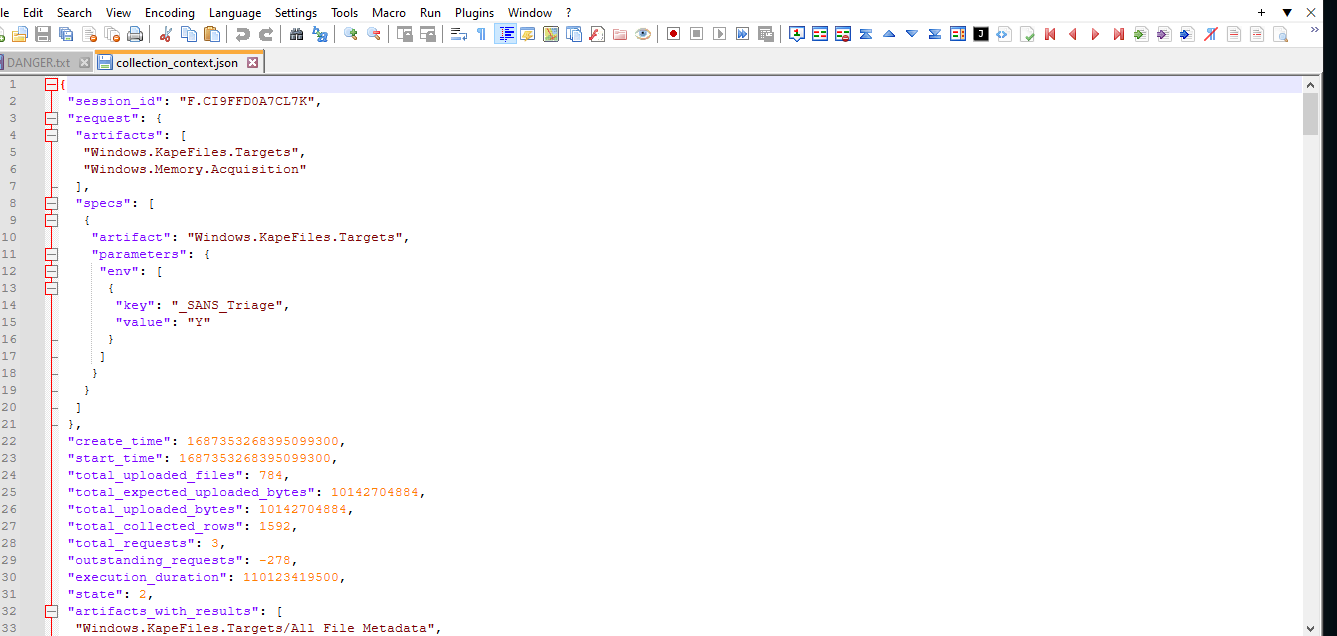Click the Zoom Out magnifier icon
This screenshot has width=1337, height=636.
click(374, 34)
